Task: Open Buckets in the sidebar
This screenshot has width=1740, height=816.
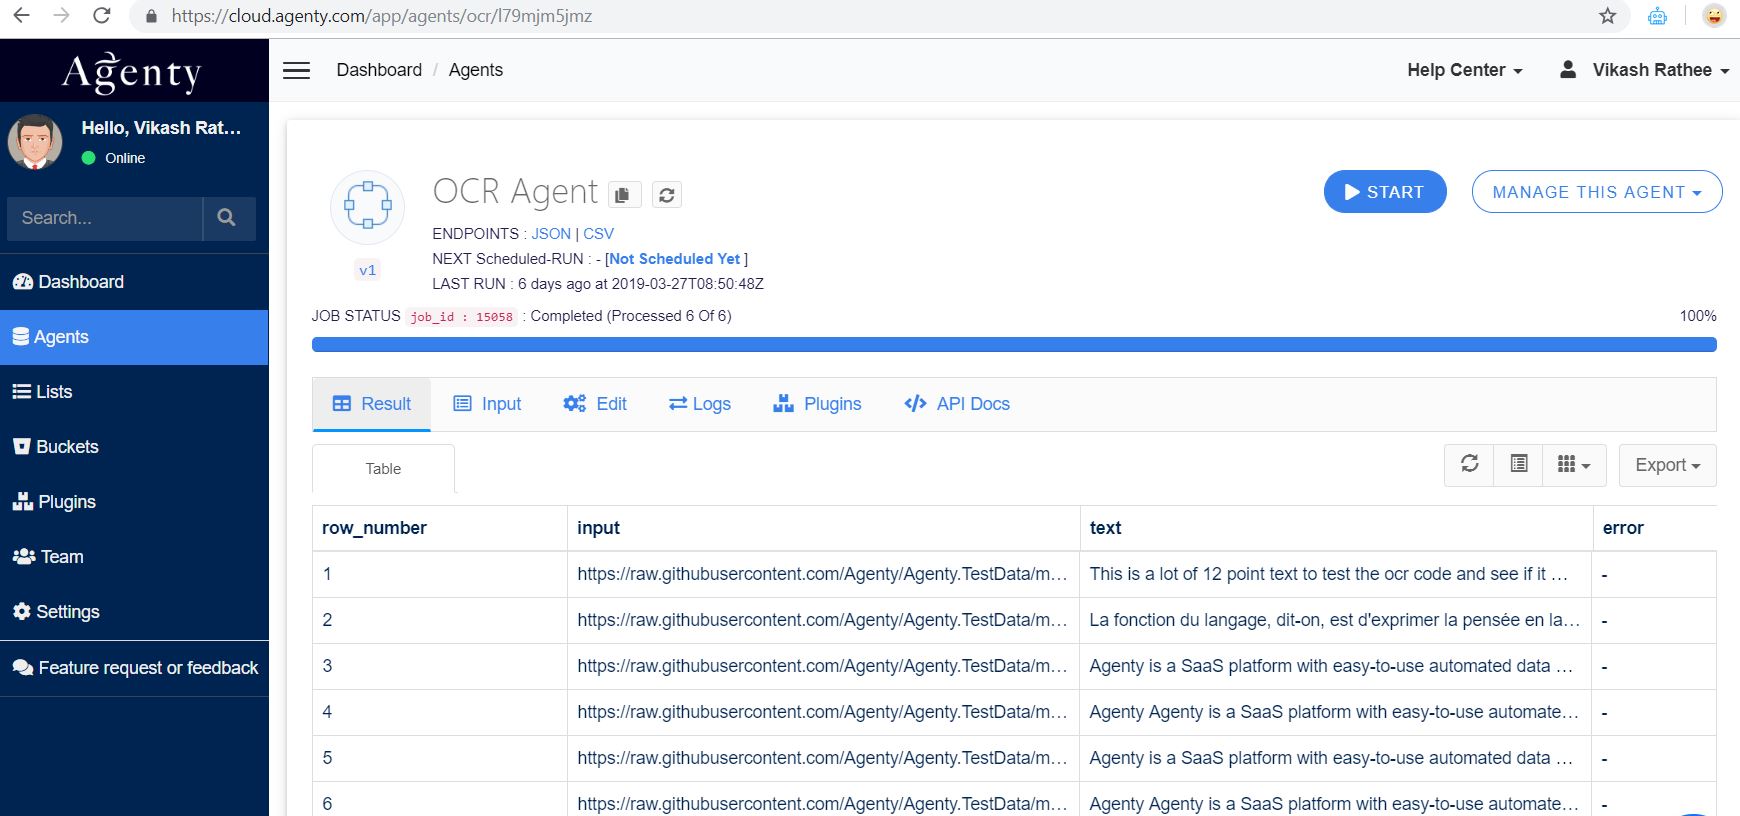Action: point(134,447)
